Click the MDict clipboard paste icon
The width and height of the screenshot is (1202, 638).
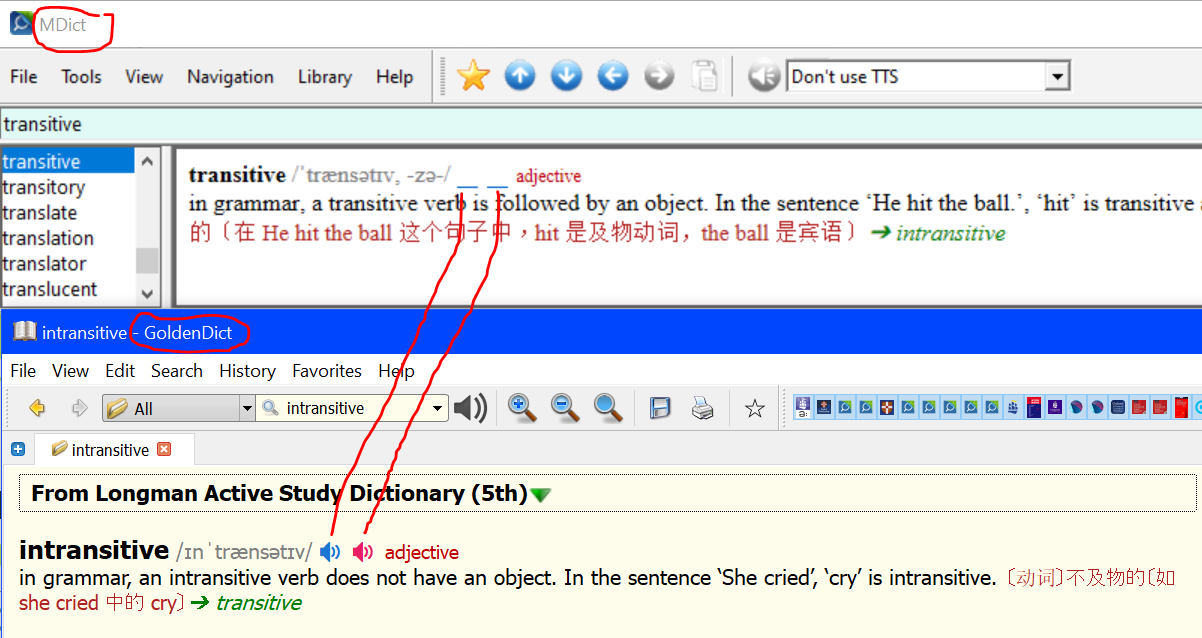705,76
